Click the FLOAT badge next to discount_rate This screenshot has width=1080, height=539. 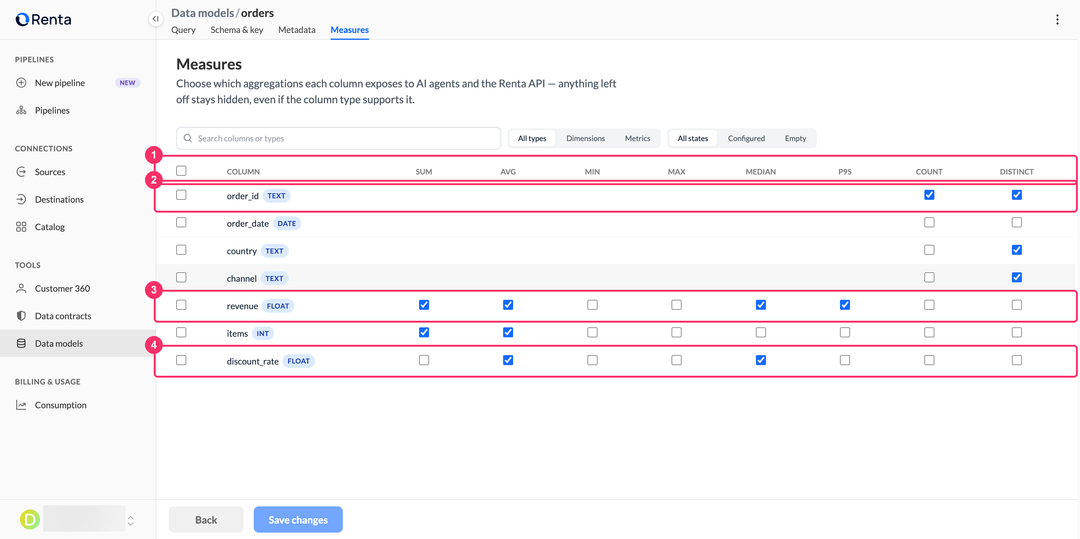pyautogui.click(x=298, y=361)
